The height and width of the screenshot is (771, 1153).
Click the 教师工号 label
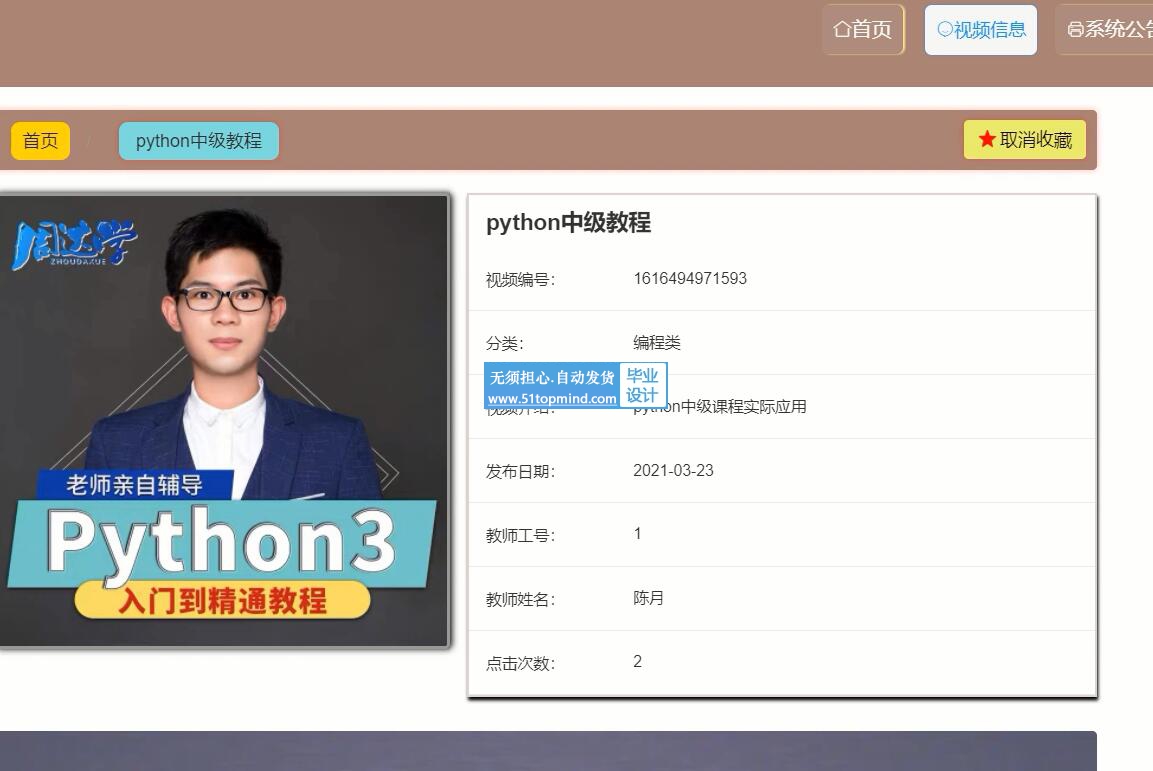pyautogui.click(x=520, y=535)
